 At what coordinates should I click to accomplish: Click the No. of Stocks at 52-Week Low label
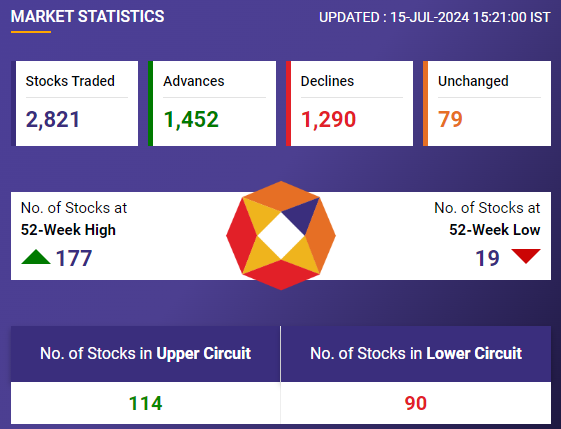tap(487, 219)
